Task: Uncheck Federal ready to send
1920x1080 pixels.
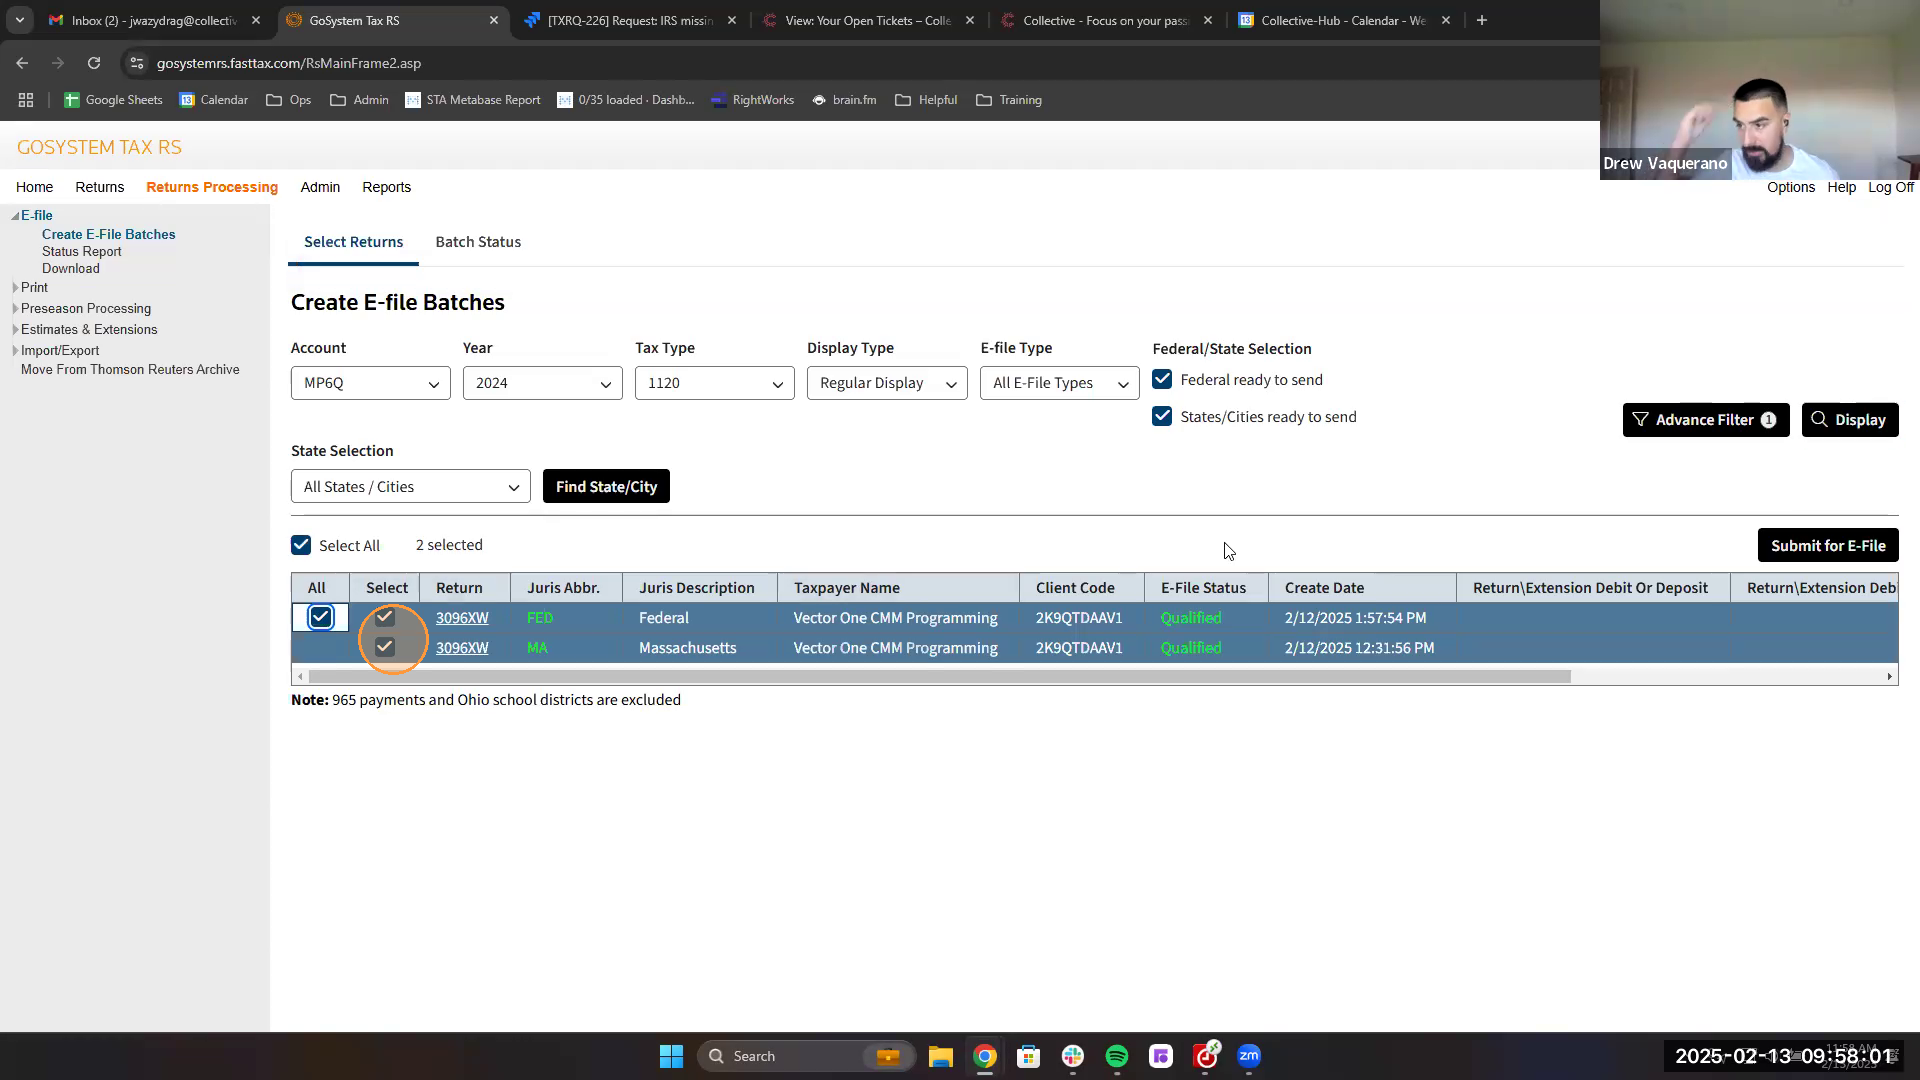Action: click(x=1162, y=380)
